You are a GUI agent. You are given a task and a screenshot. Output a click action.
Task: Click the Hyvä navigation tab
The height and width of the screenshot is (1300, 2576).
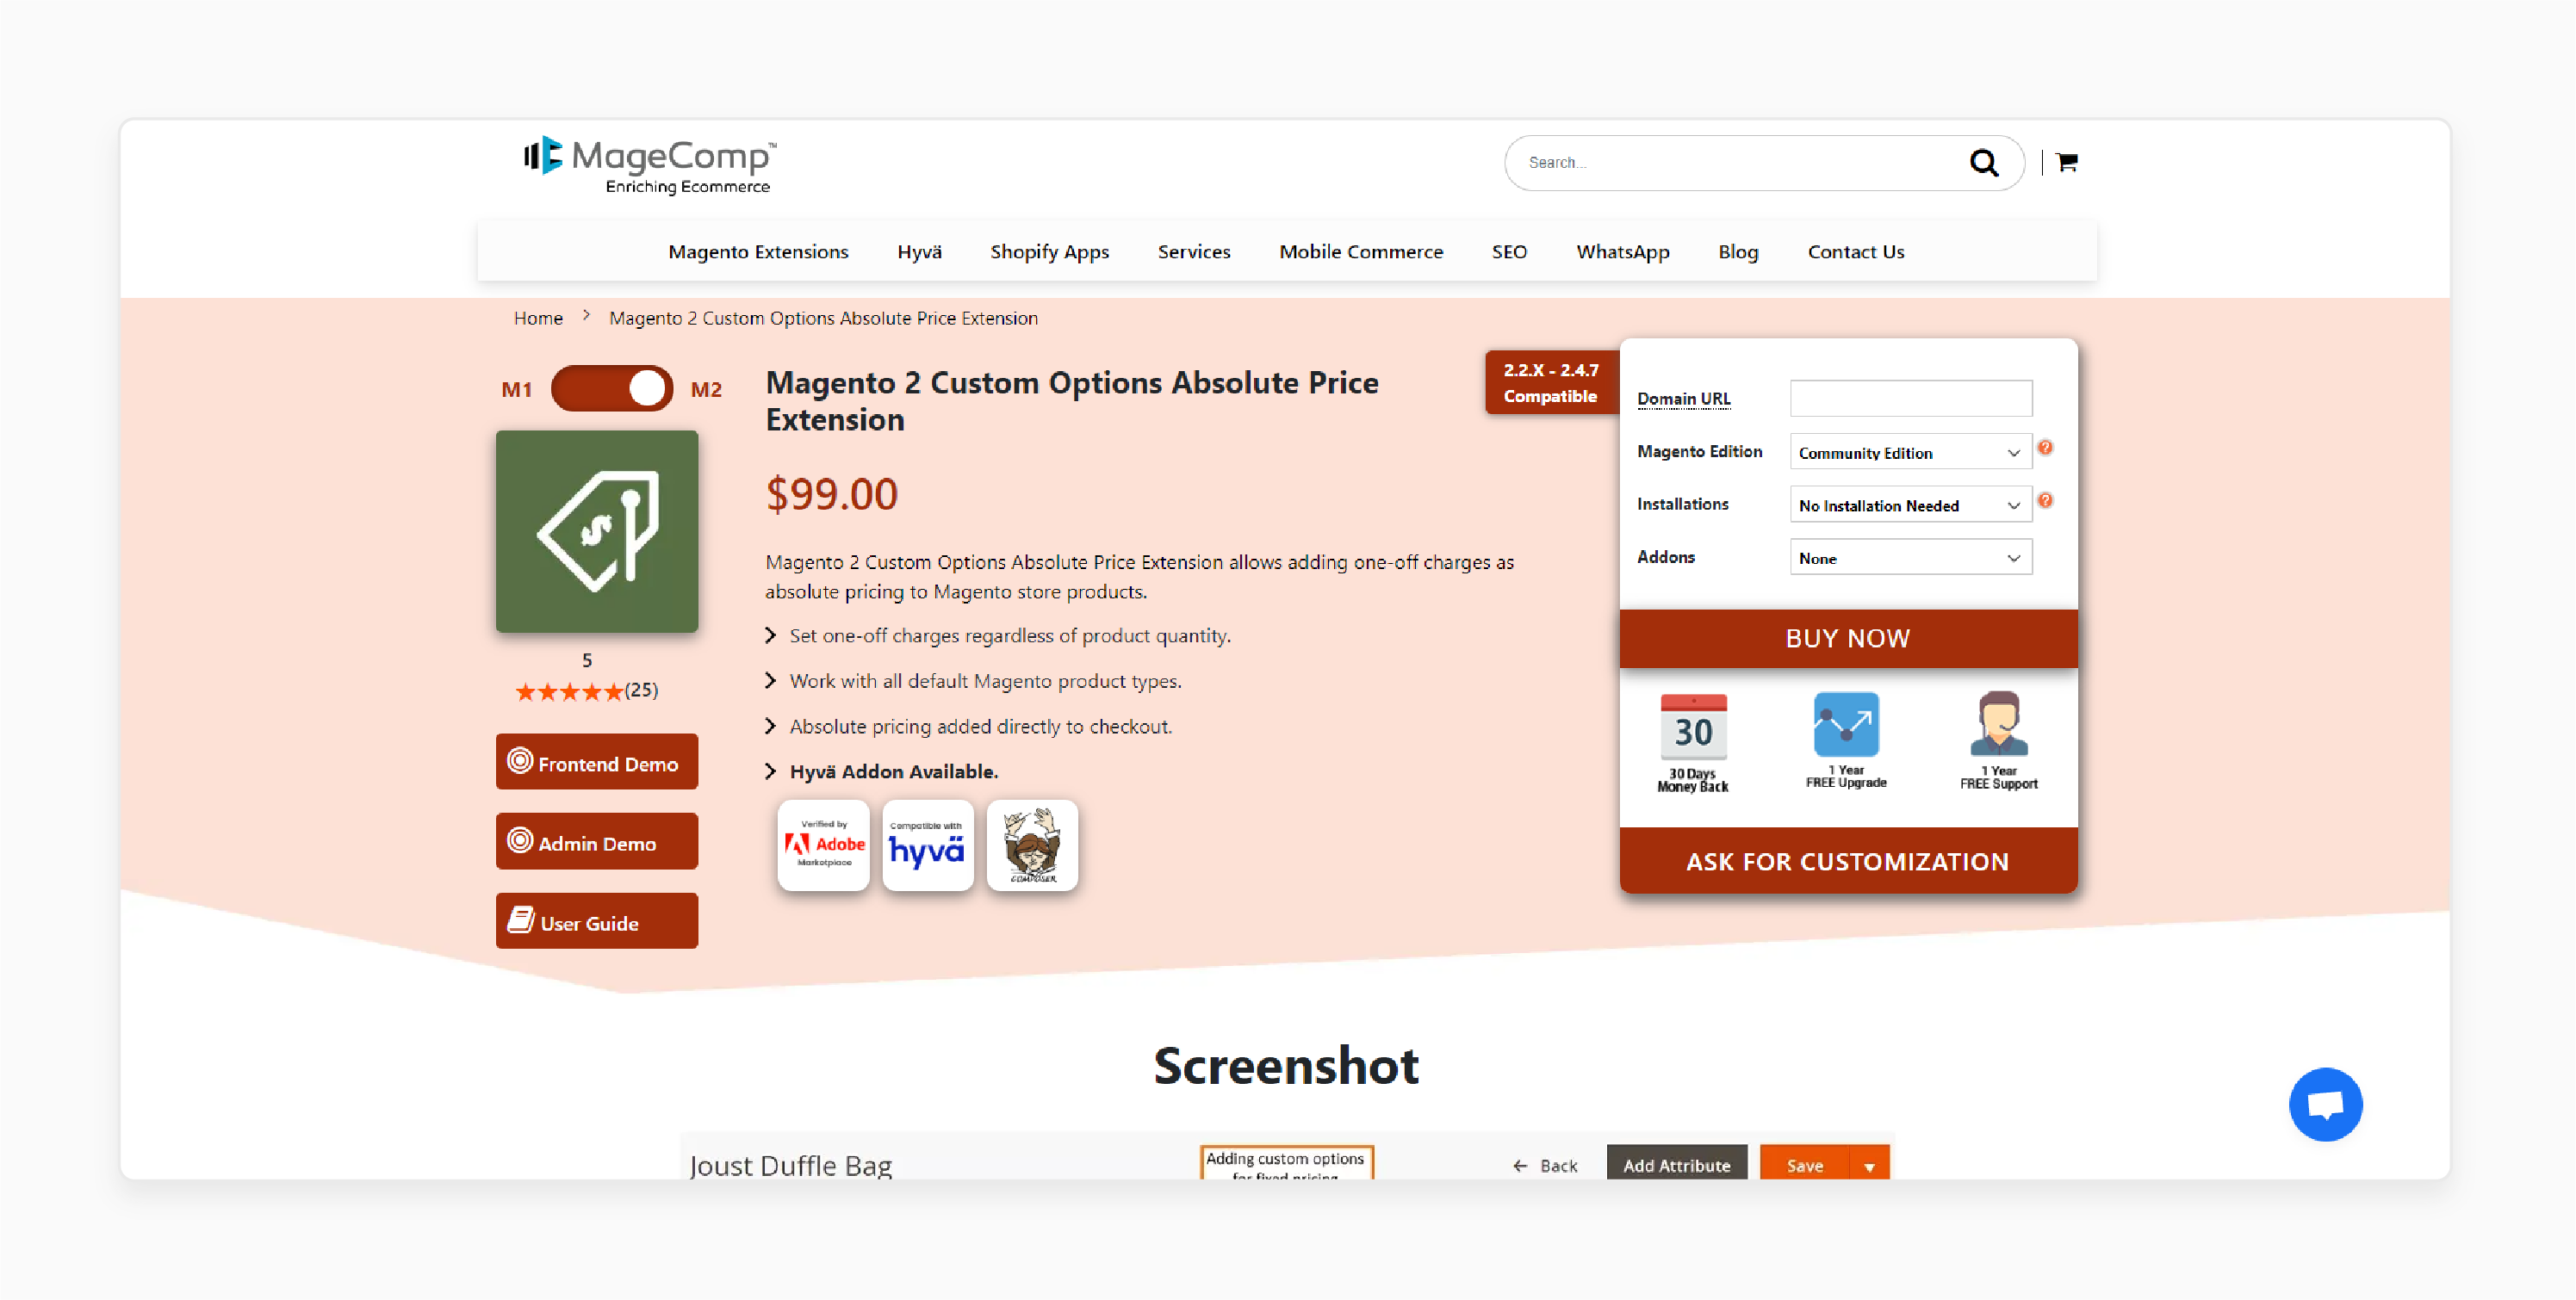click(919, 251)
